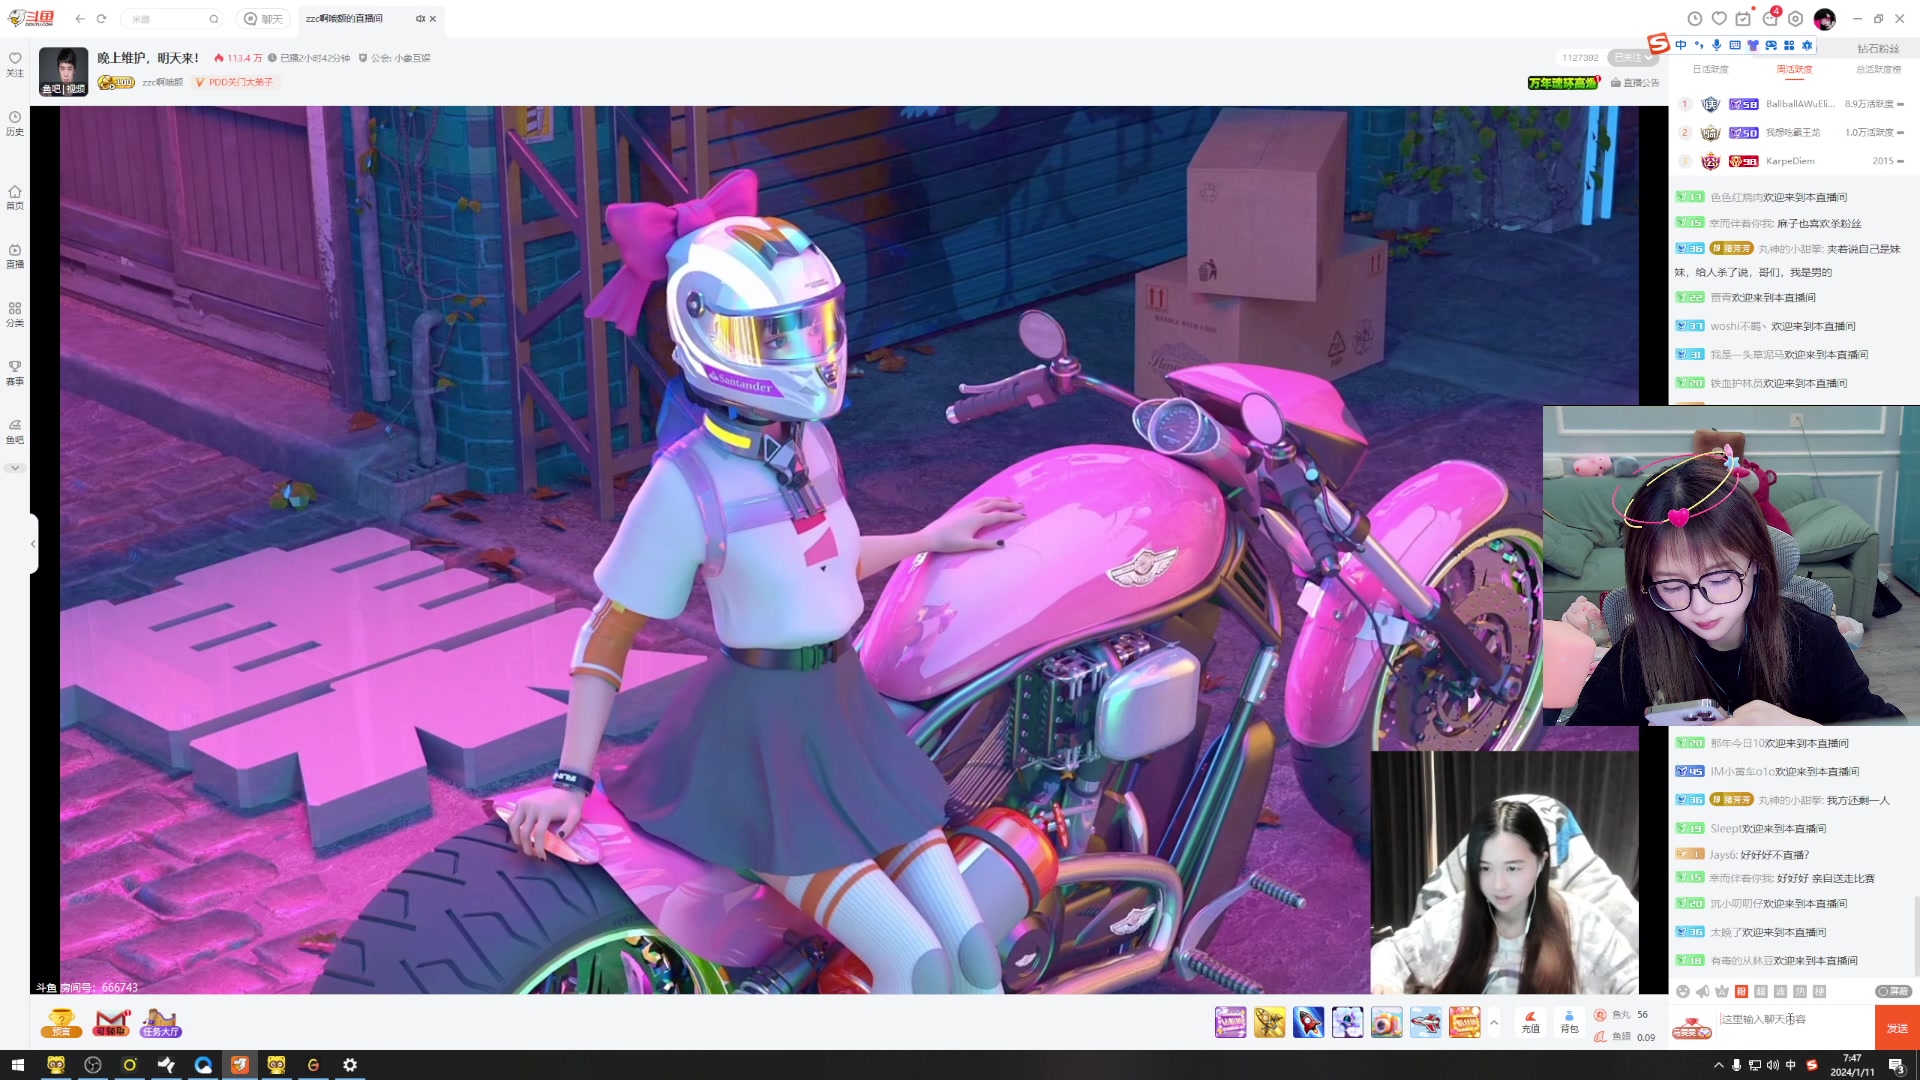The height and width of the screenshot is (1080, 1920).
Task: Refresh the page with the reload icon
Action: [102, 19]
